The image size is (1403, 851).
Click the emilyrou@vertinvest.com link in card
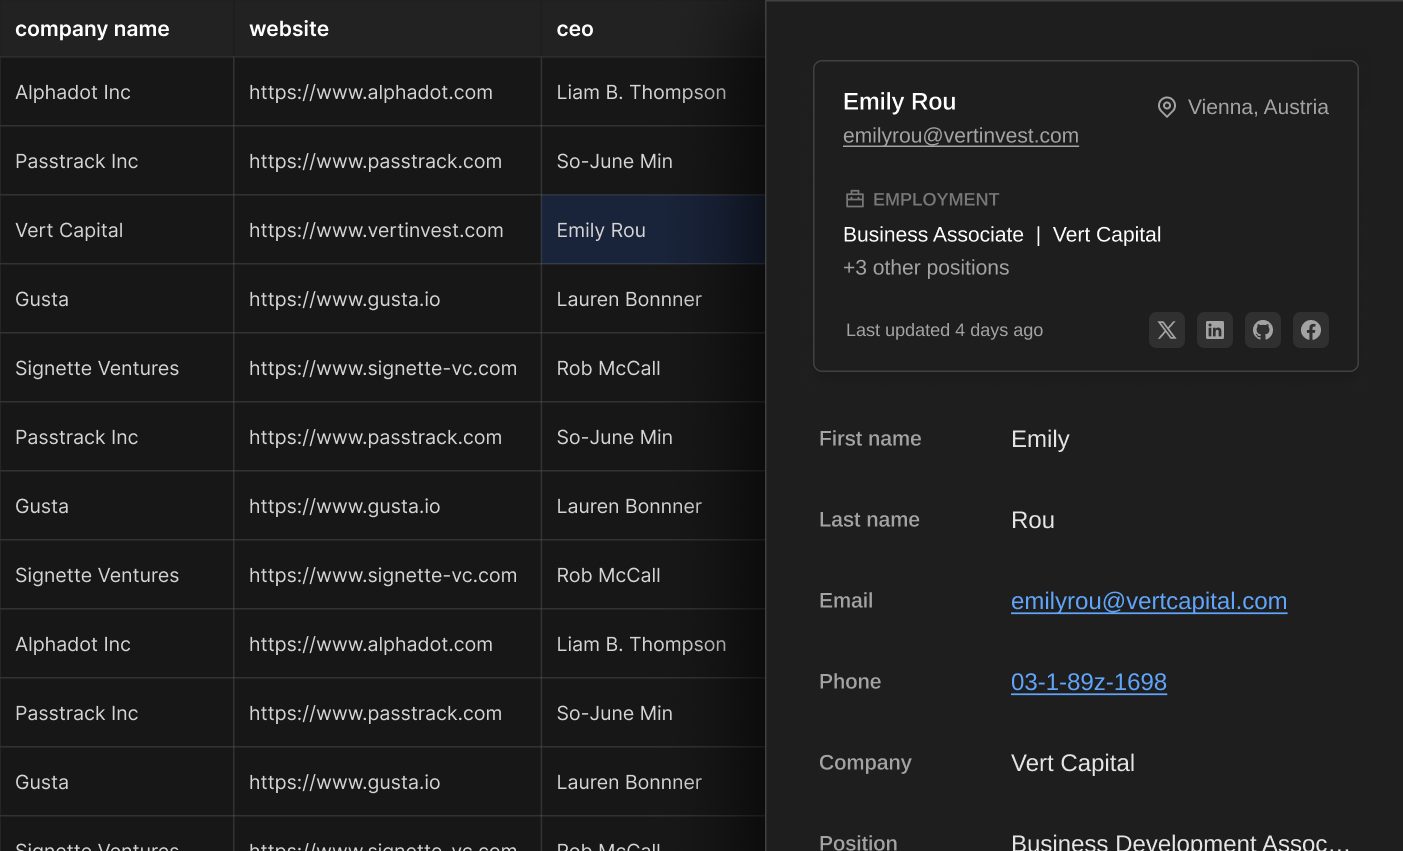click(960, 136)
